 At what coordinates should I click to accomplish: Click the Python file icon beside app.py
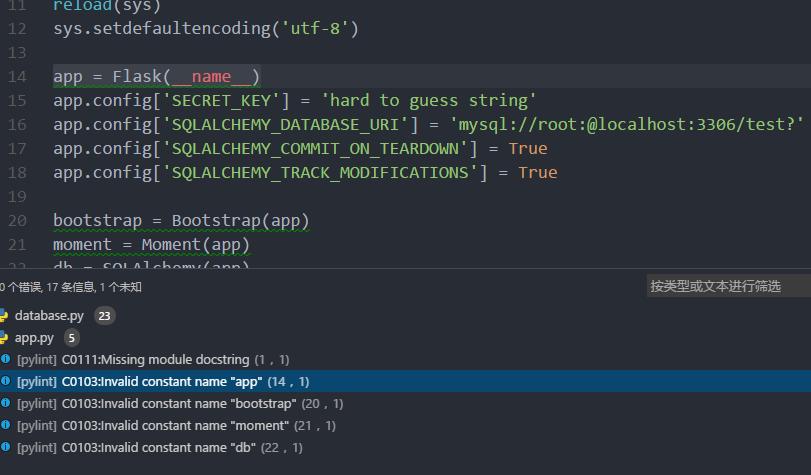[x=5, y=338]
